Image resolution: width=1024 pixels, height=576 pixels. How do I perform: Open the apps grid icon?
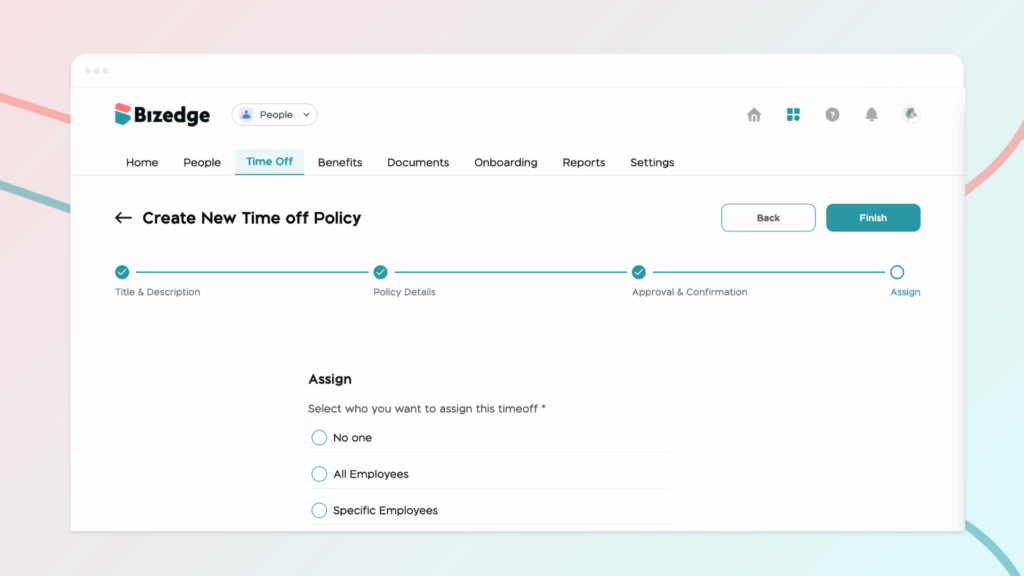(x=793, y=115)
